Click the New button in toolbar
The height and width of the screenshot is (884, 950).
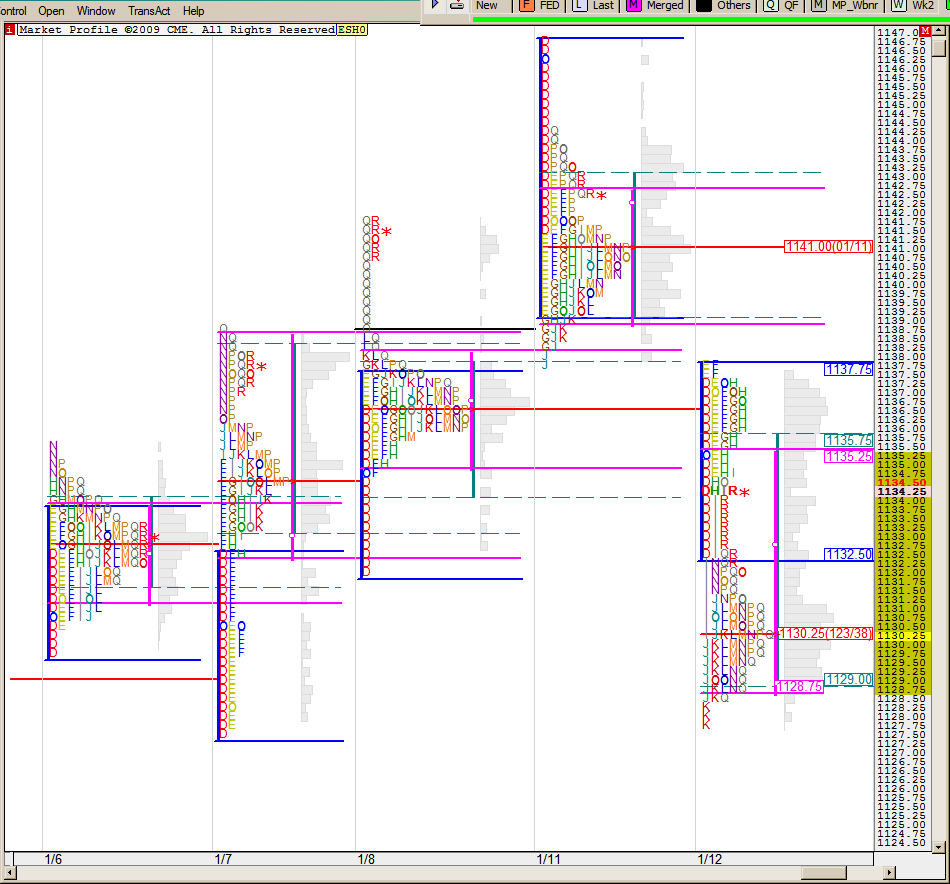487,5
